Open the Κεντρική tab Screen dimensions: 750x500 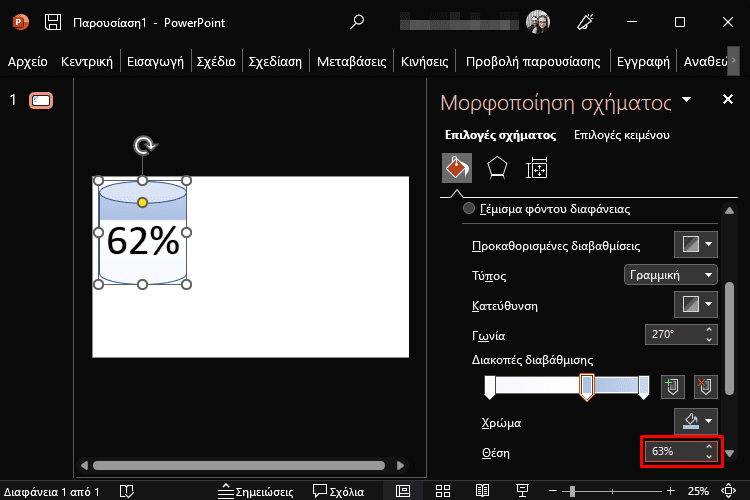tap(87, 62)
